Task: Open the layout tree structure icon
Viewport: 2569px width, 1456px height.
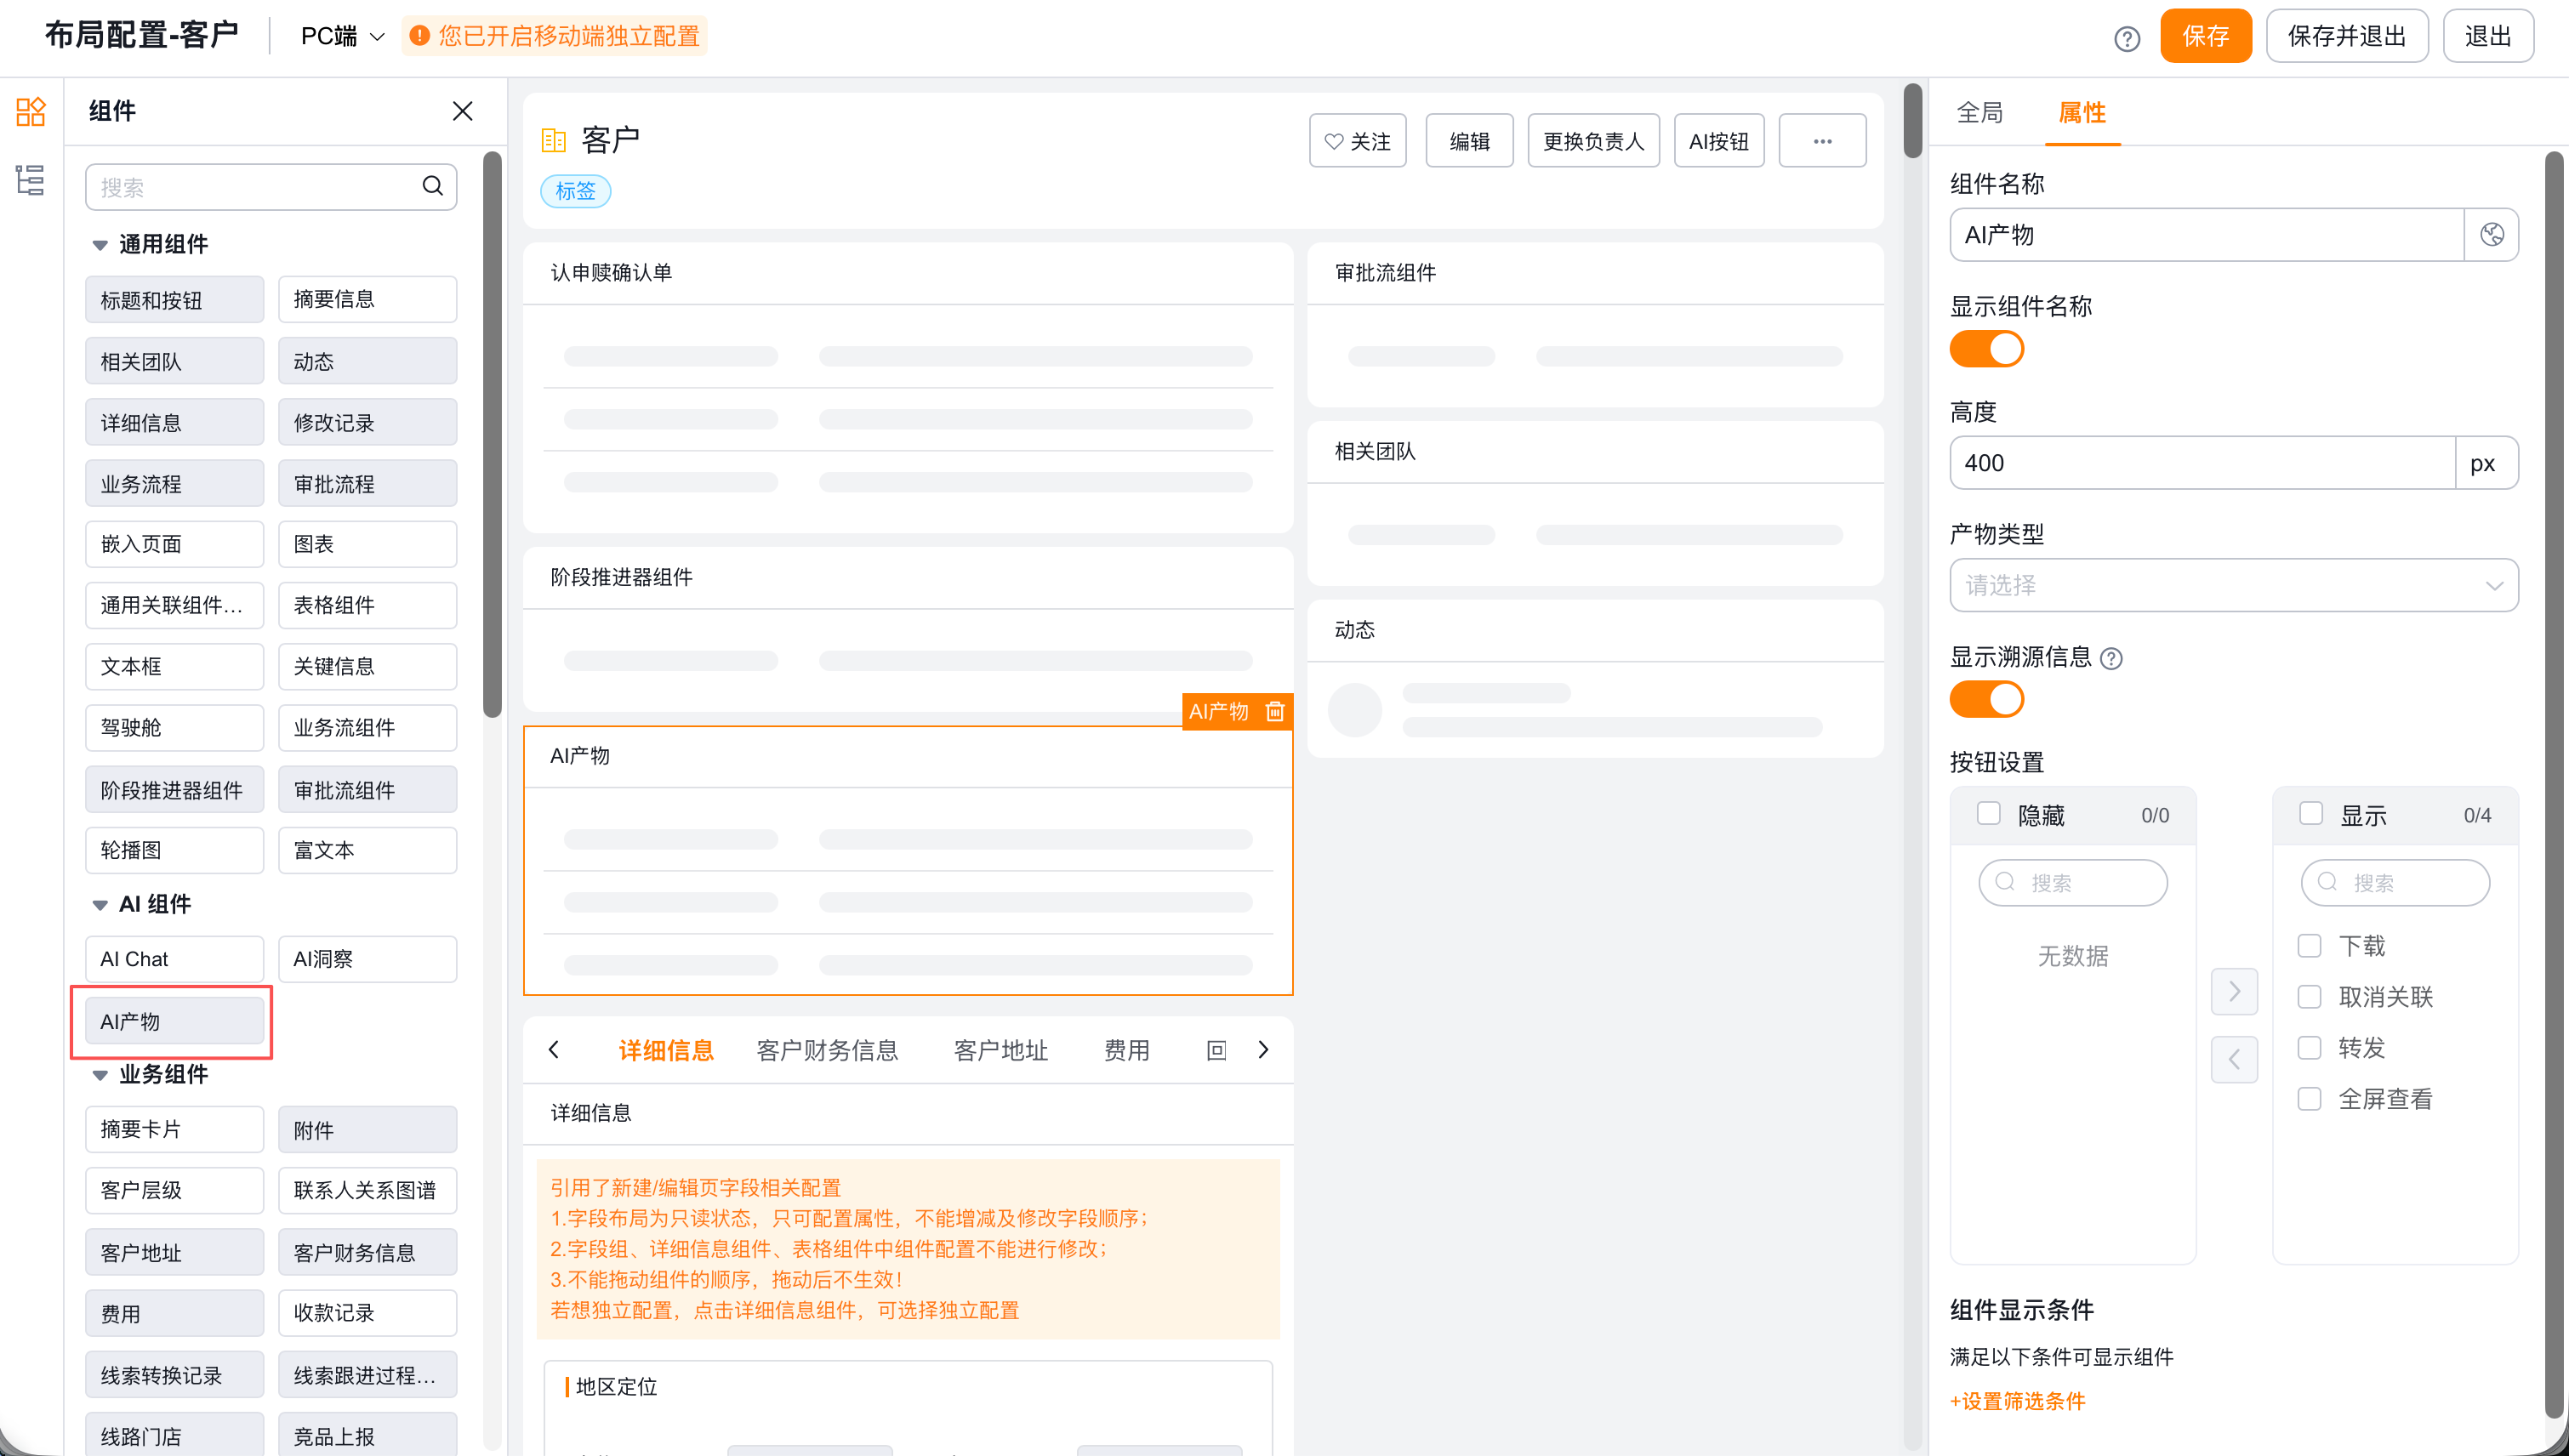Action: pyautogui.click(x=31, y=180)
